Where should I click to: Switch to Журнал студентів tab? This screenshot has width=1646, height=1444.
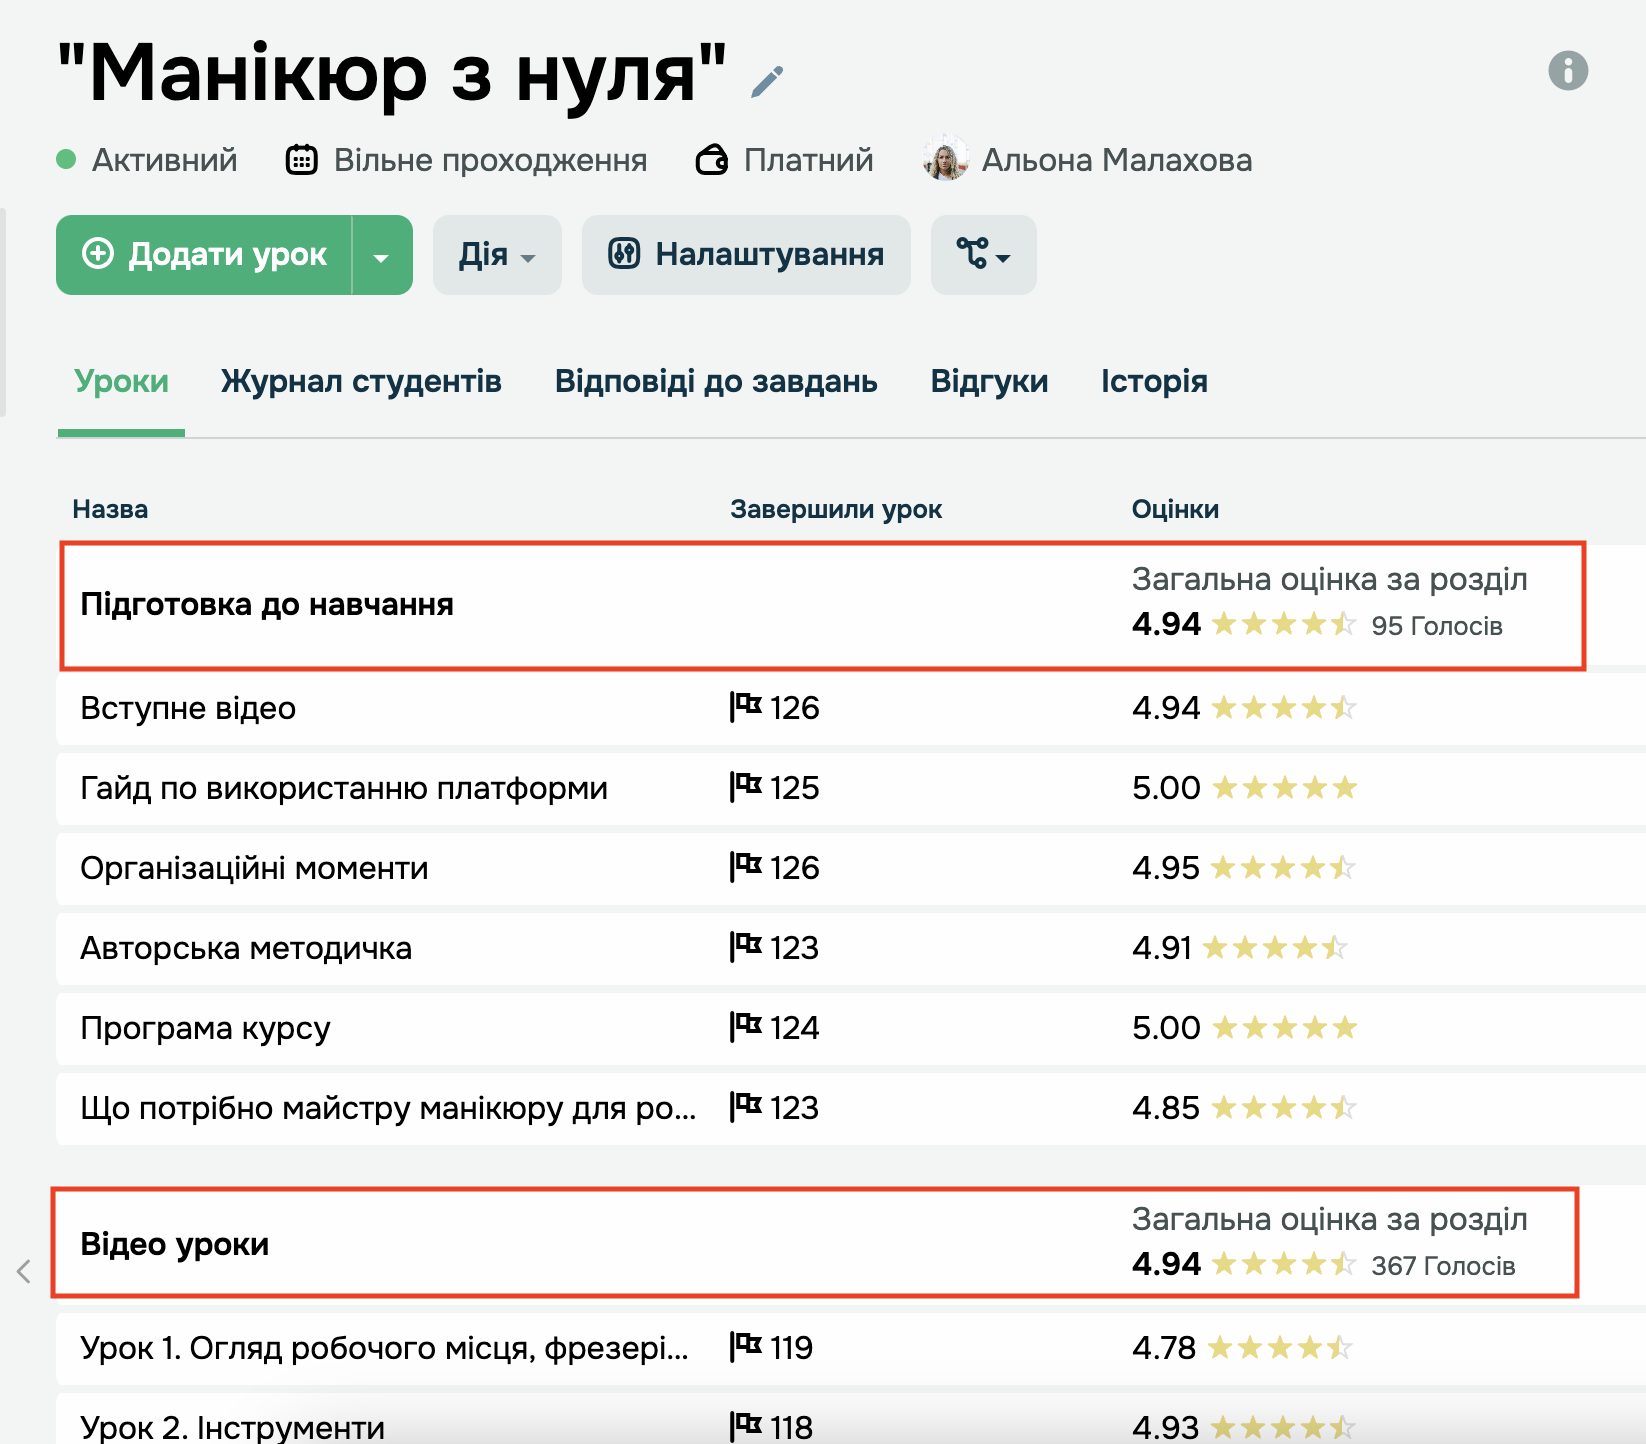(361, 382)
